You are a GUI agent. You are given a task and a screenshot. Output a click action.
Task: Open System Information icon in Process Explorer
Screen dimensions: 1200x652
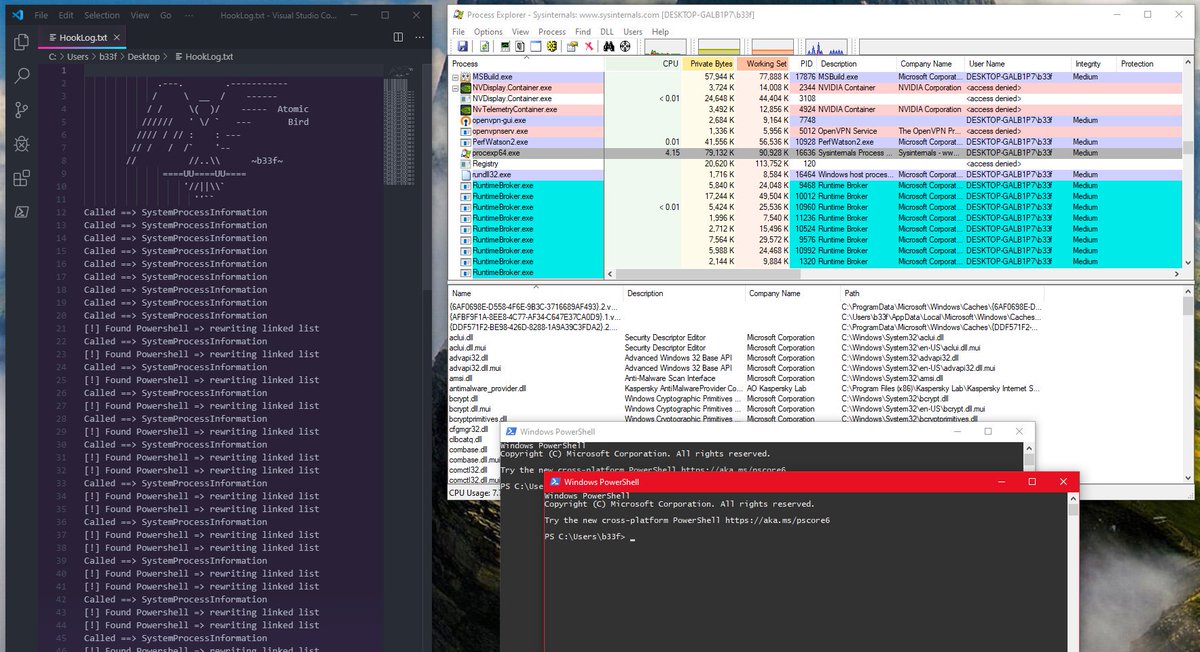(505, 46)
